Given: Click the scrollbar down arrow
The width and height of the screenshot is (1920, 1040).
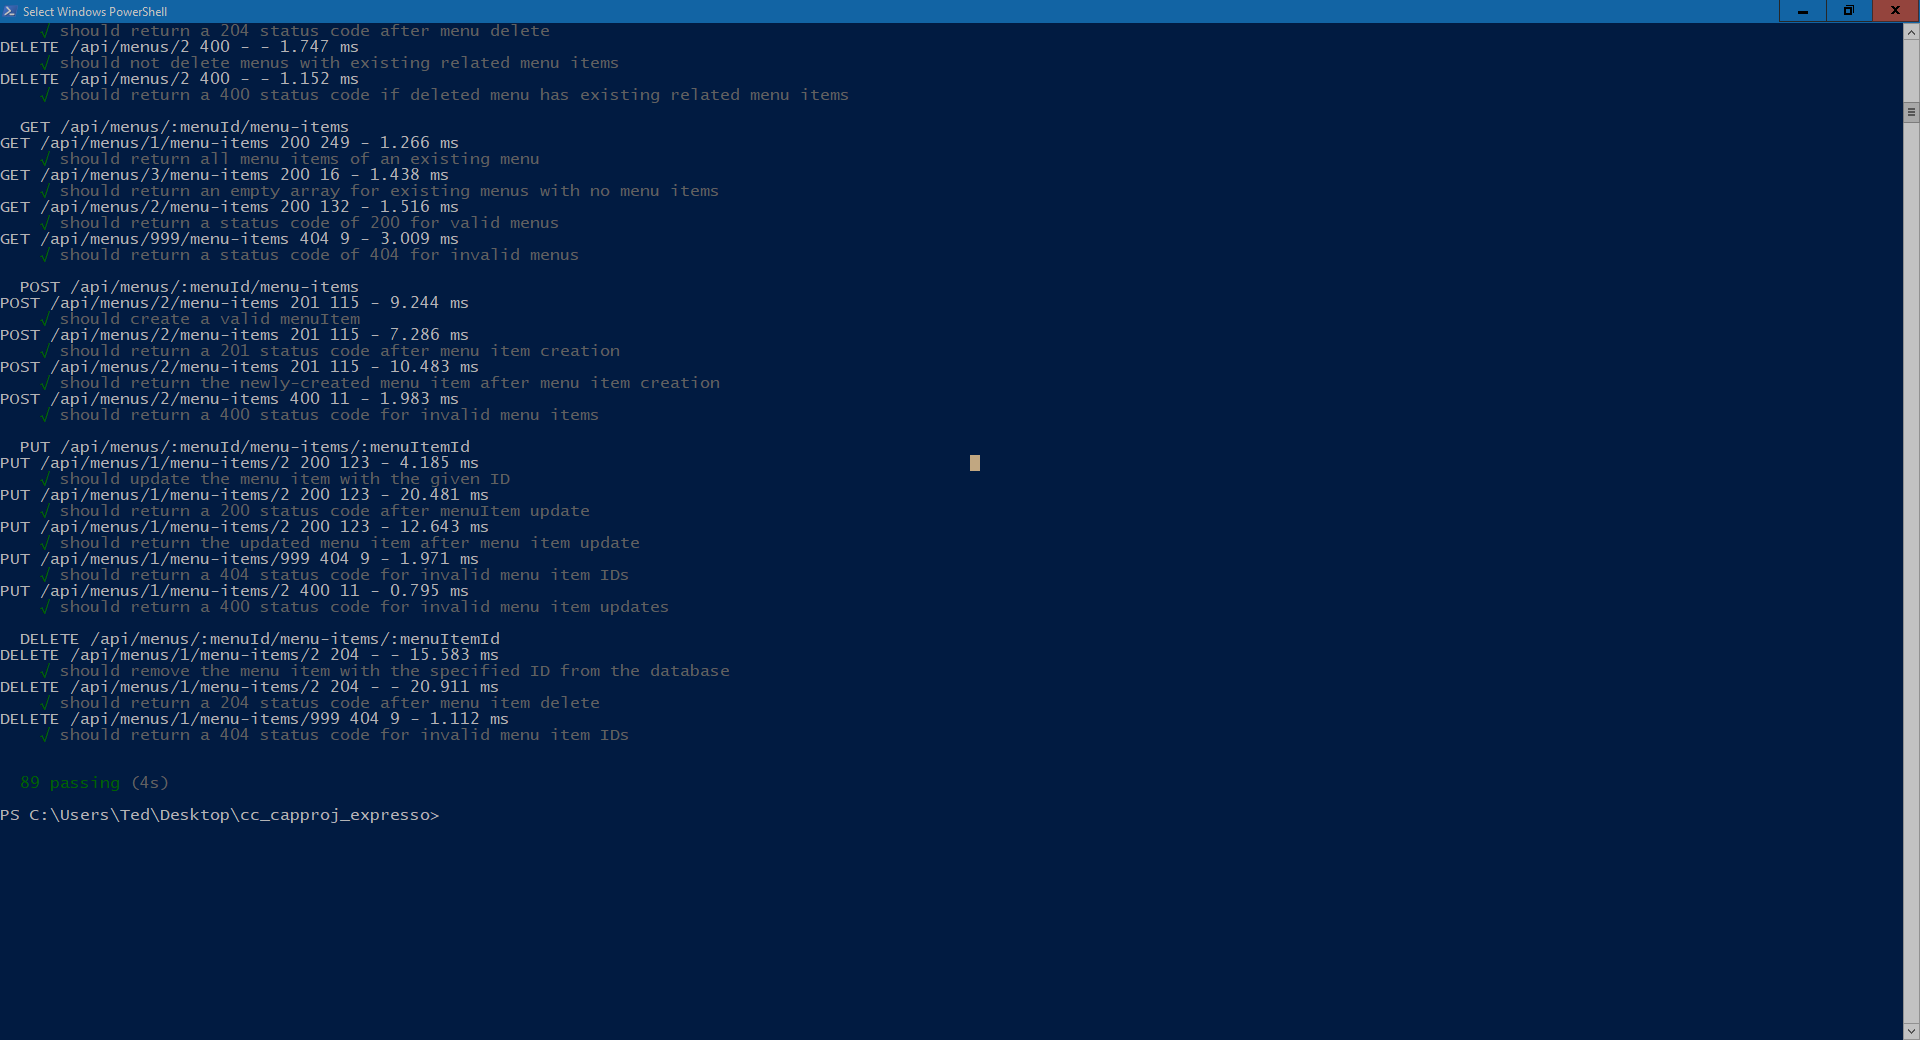Looking at the screenshot, I should pyautogui.click(x=1911, y=1031).
